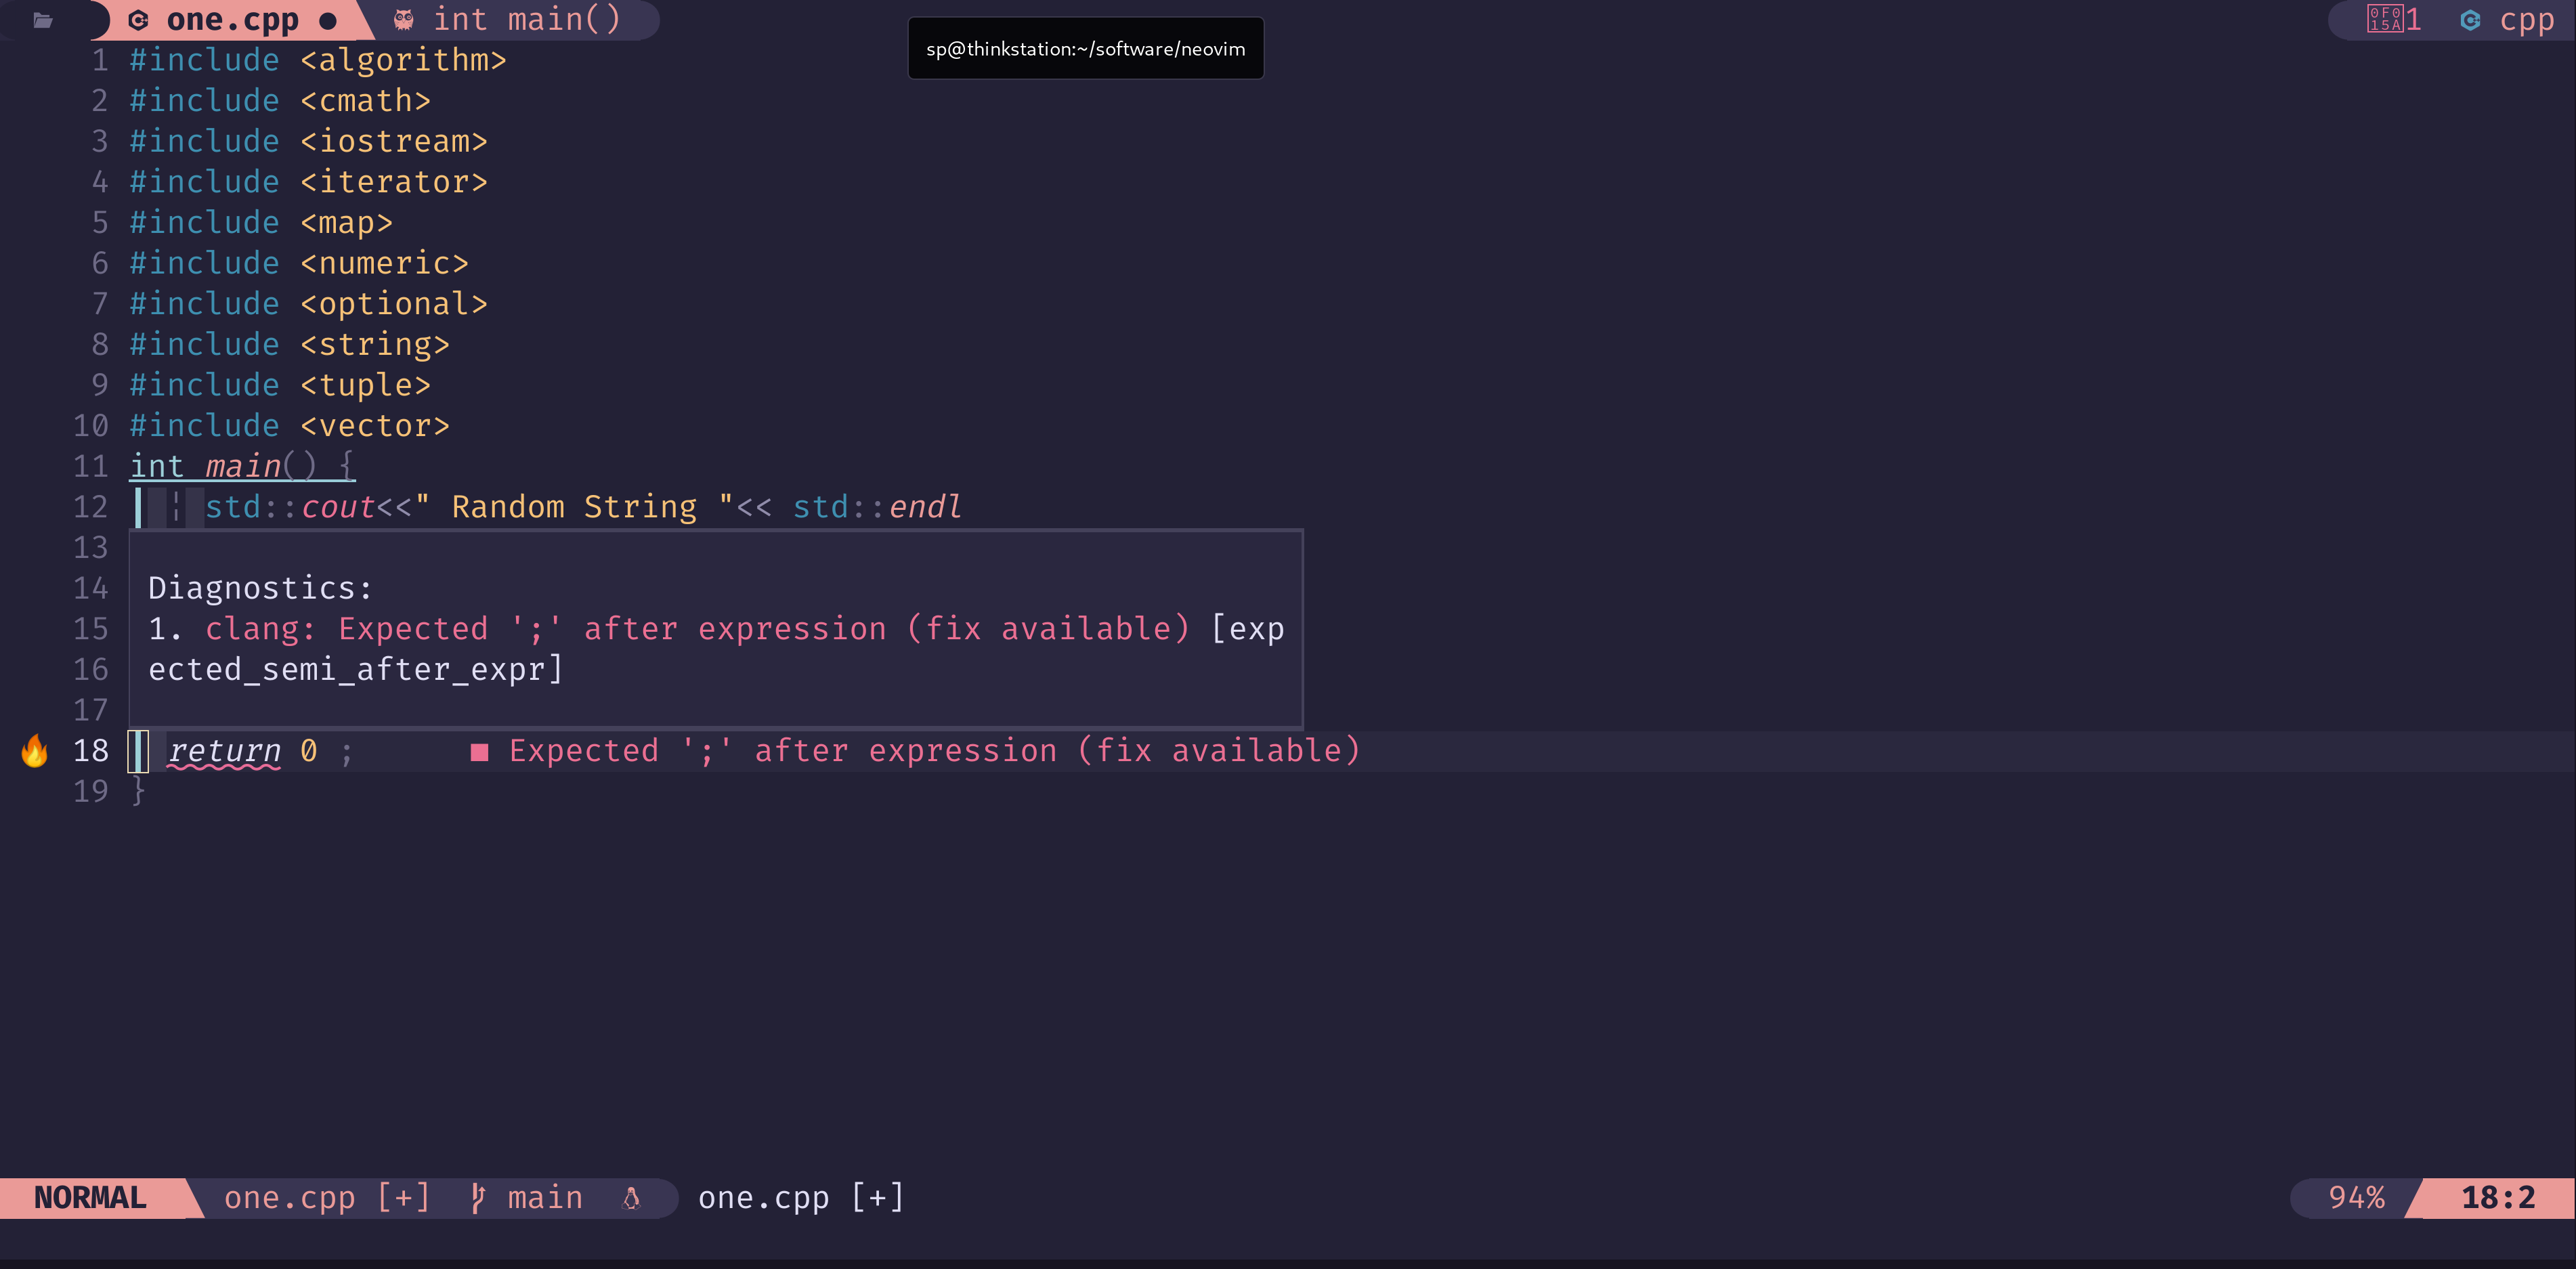Click the main branch name in the statusline
Screen dimensions: 2576x1269
point(544,1197)
